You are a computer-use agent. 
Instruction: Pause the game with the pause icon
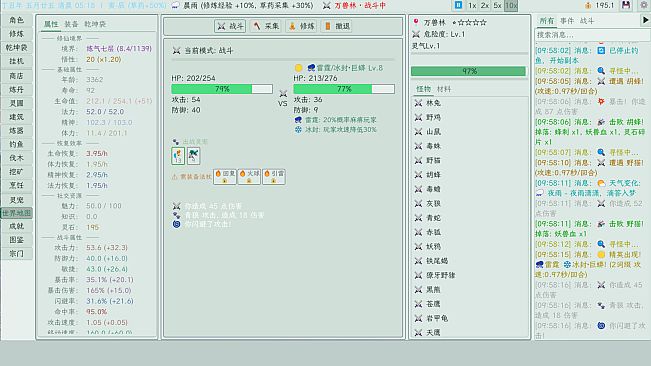(x=458, y=5)
